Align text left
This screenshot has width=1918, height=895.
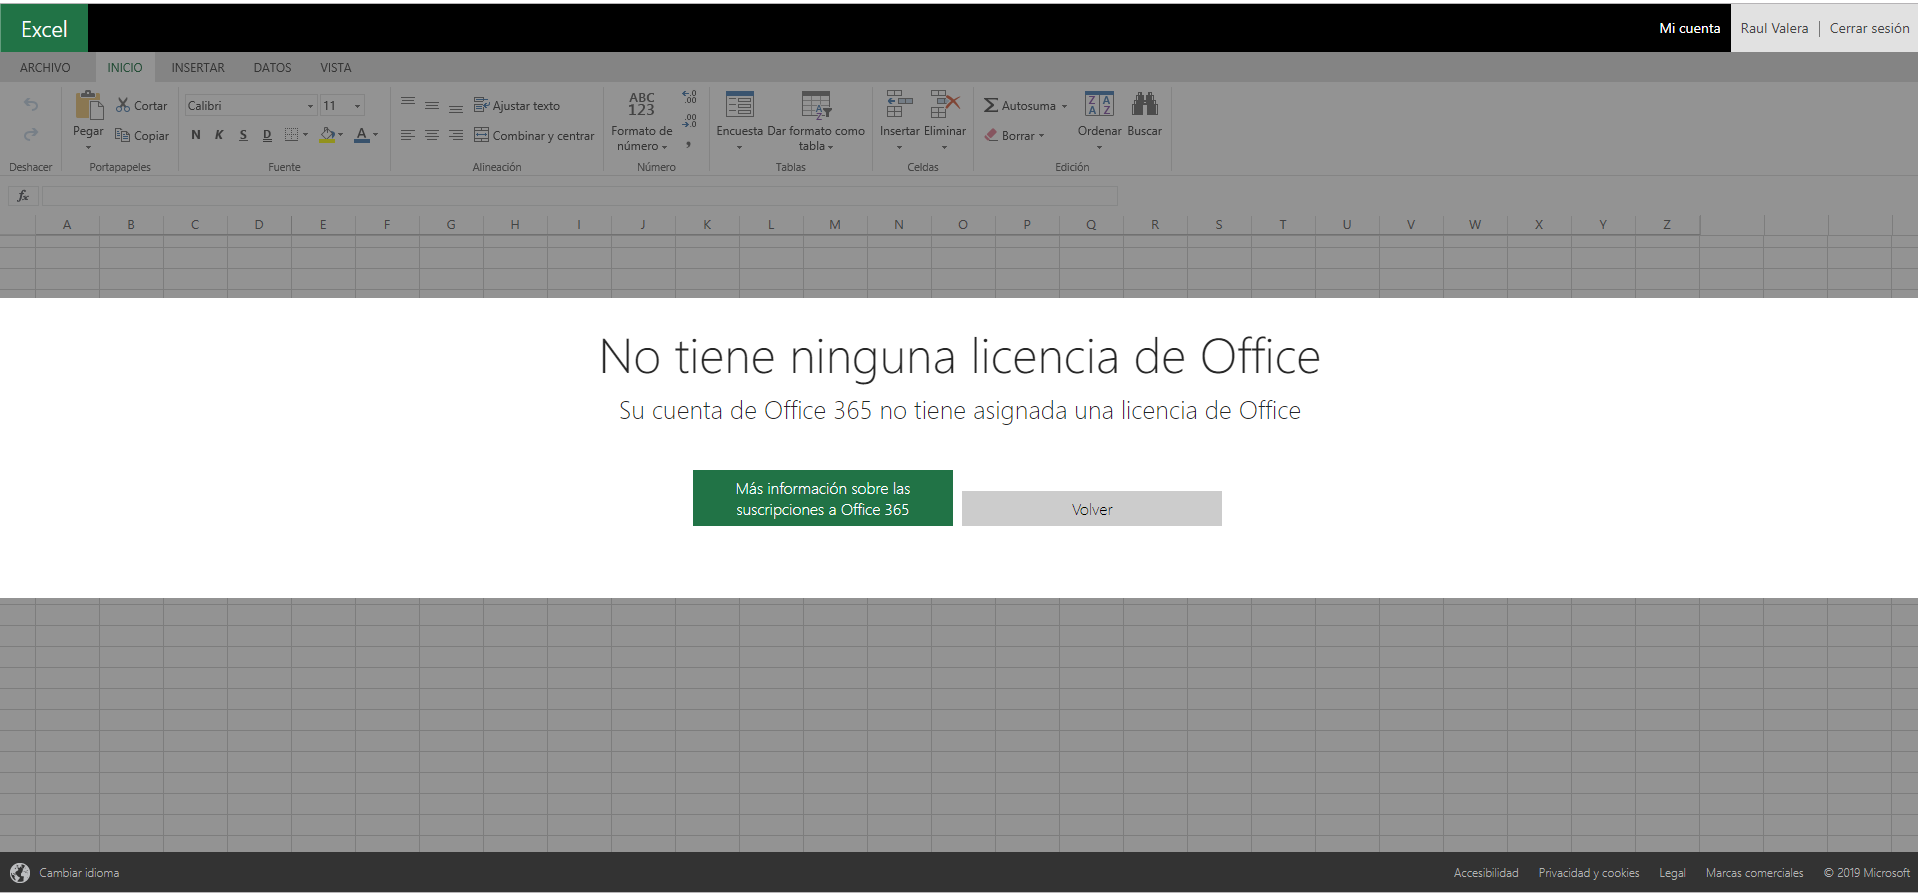tap(408, 135)
